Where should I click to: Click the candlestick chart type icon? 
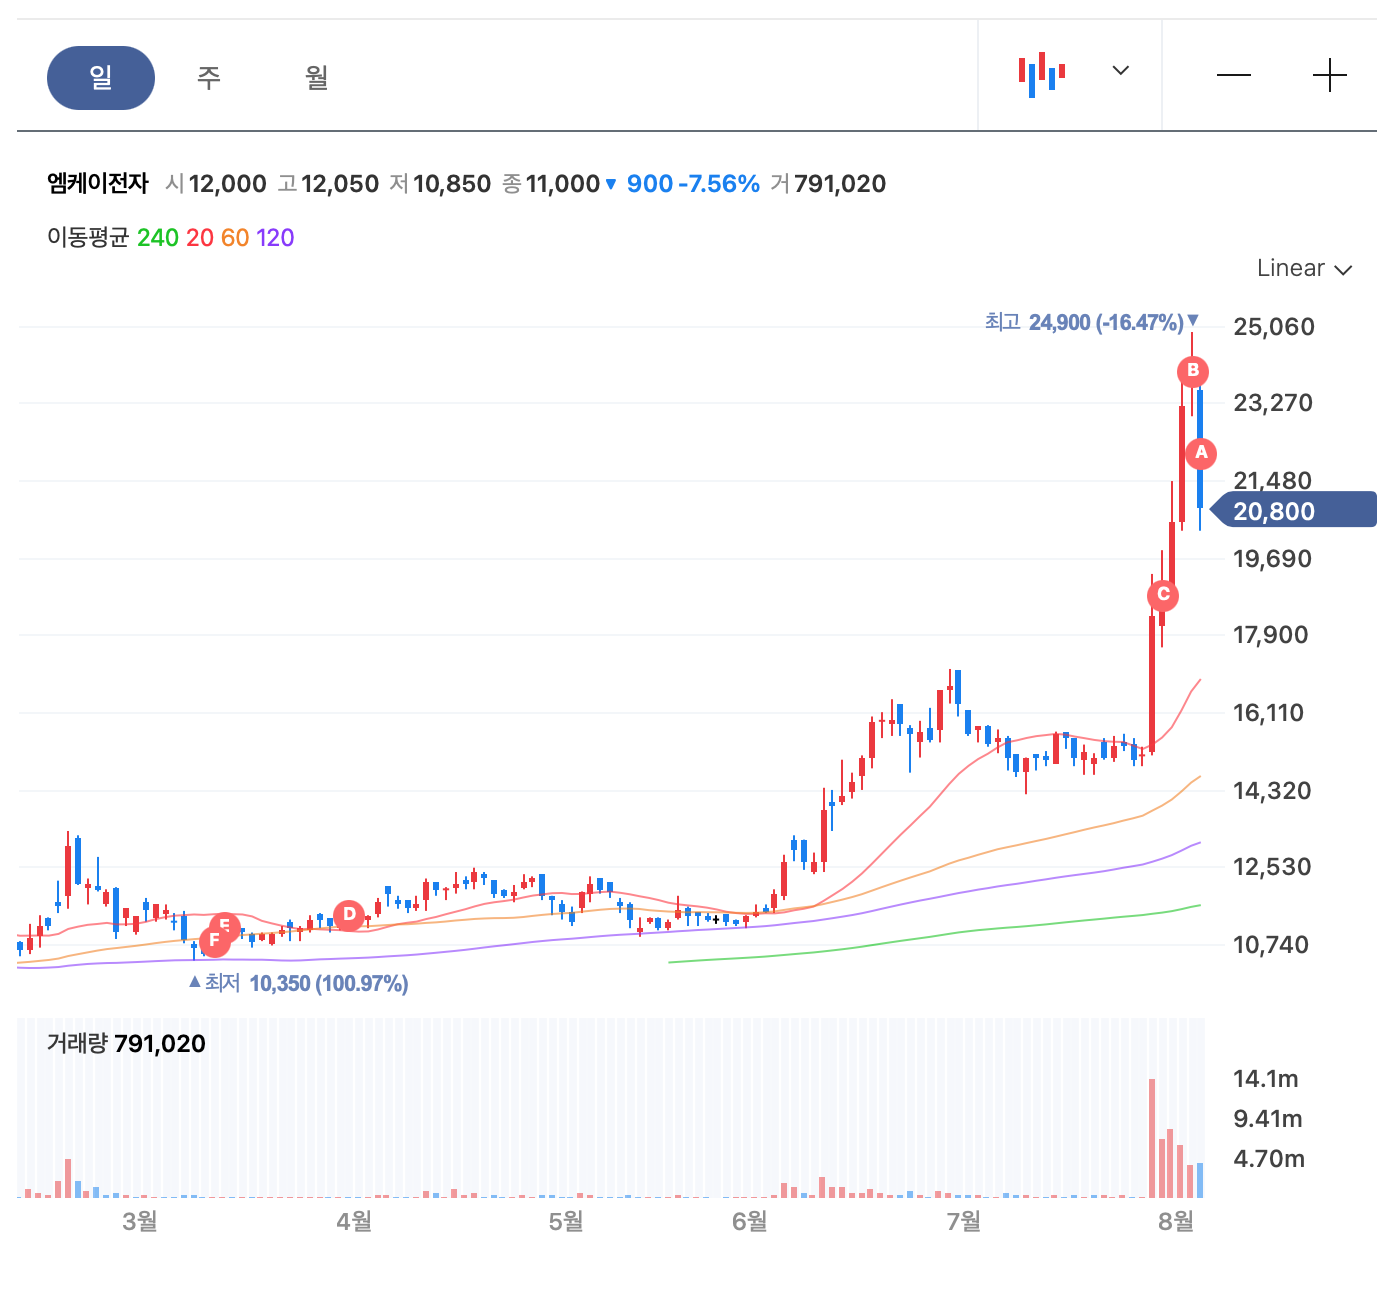1042,73
